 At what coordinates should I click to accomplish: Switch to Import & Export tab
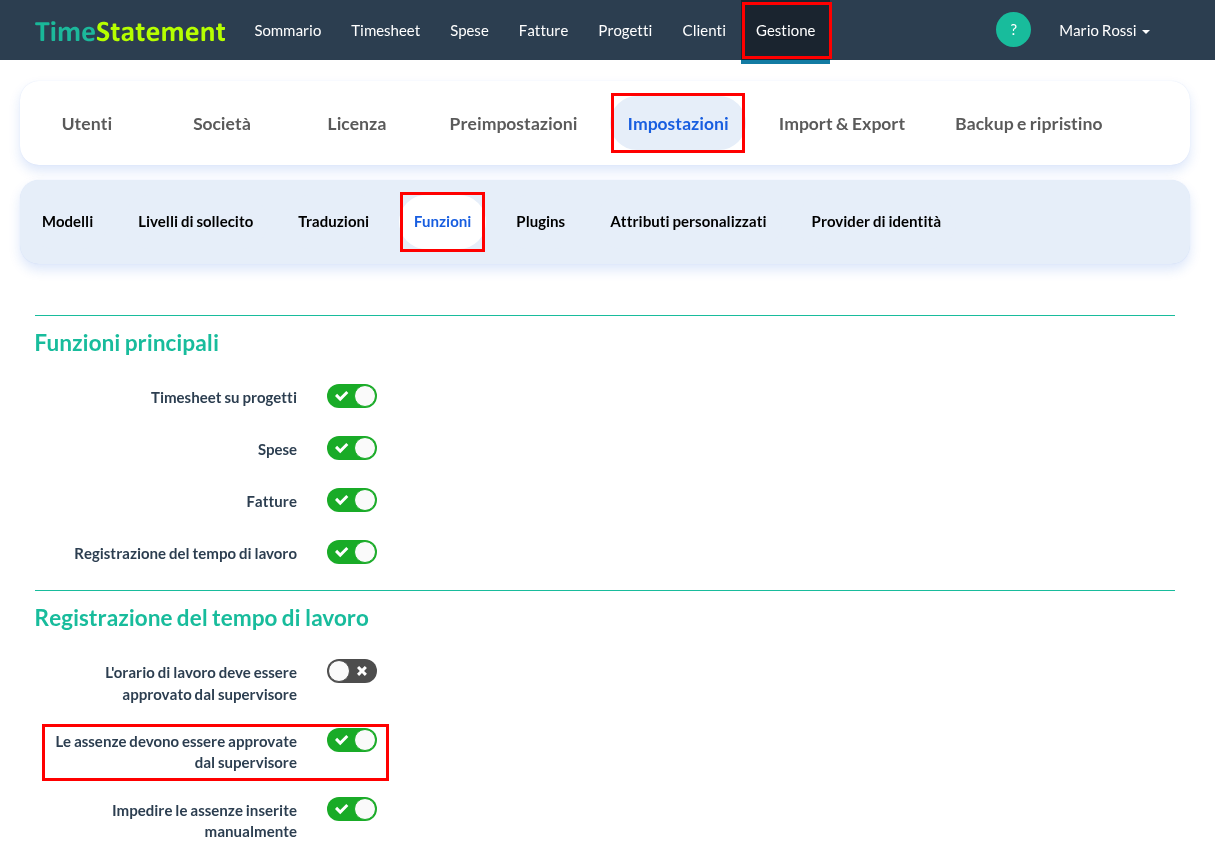pyautogui.click(x=842, y=124)
